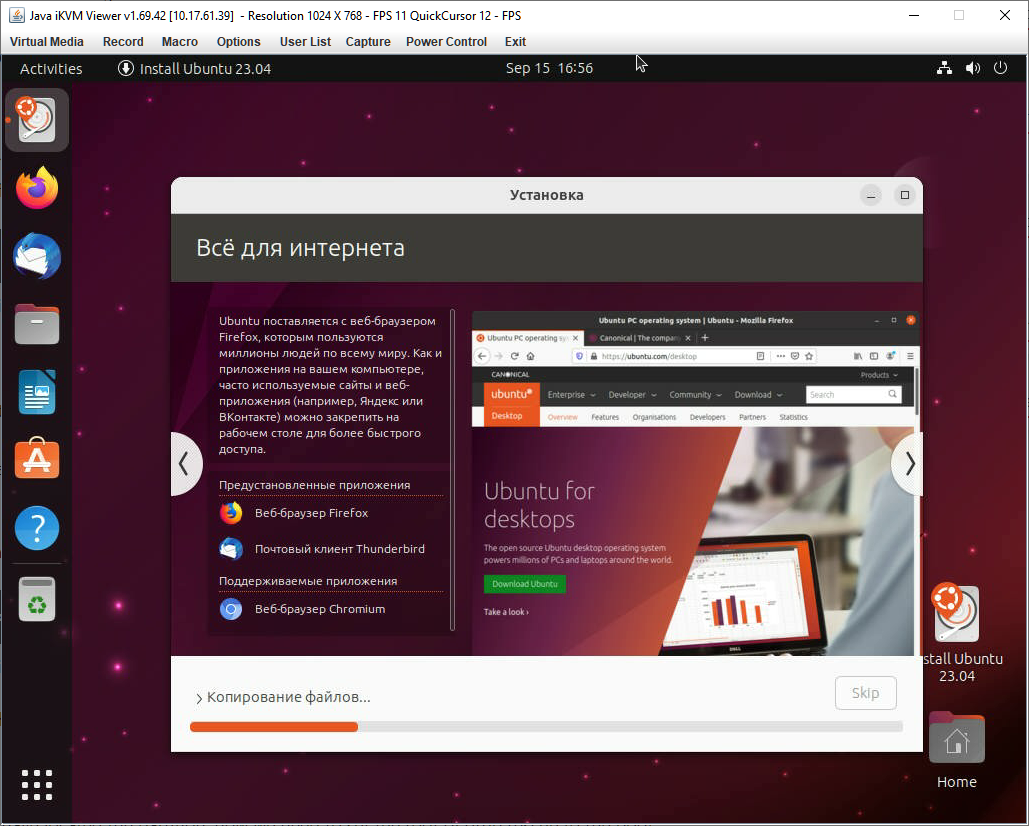Open the Files manager in the dock
1029x826 pixels.
(37, 324)
